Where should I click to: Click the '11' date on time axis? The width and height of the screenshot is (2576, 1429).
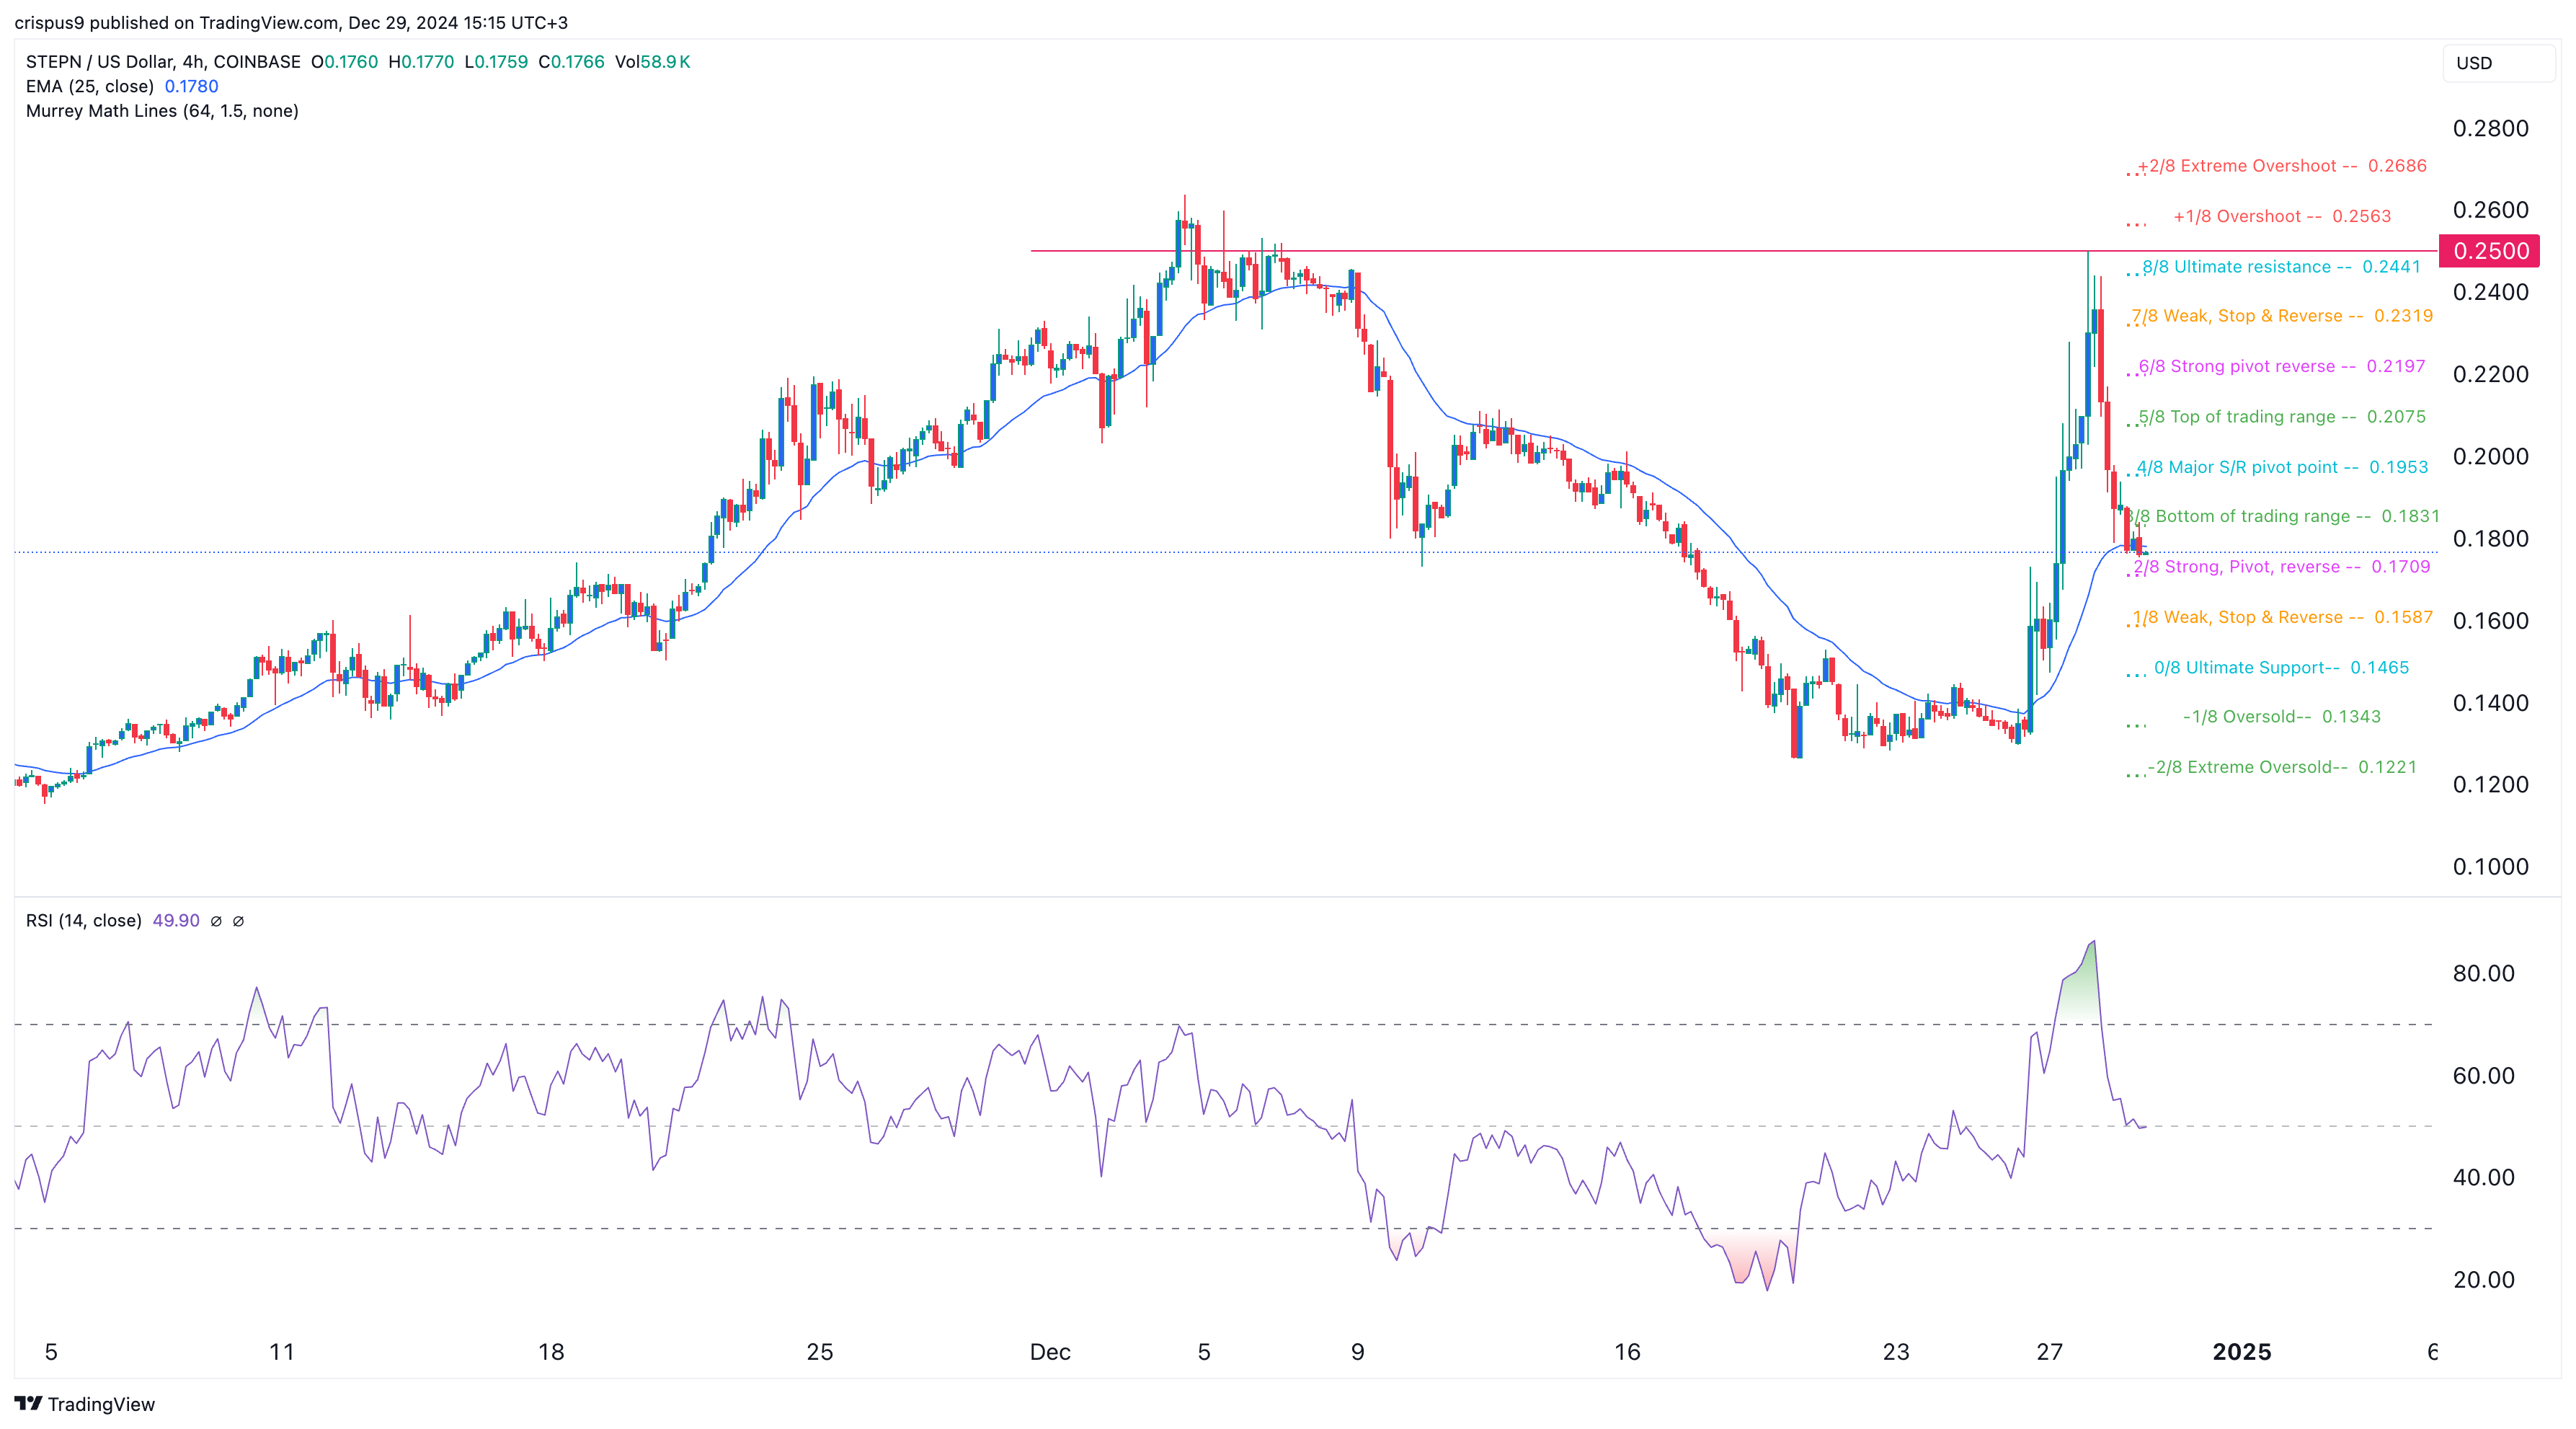coord(282,1352)
